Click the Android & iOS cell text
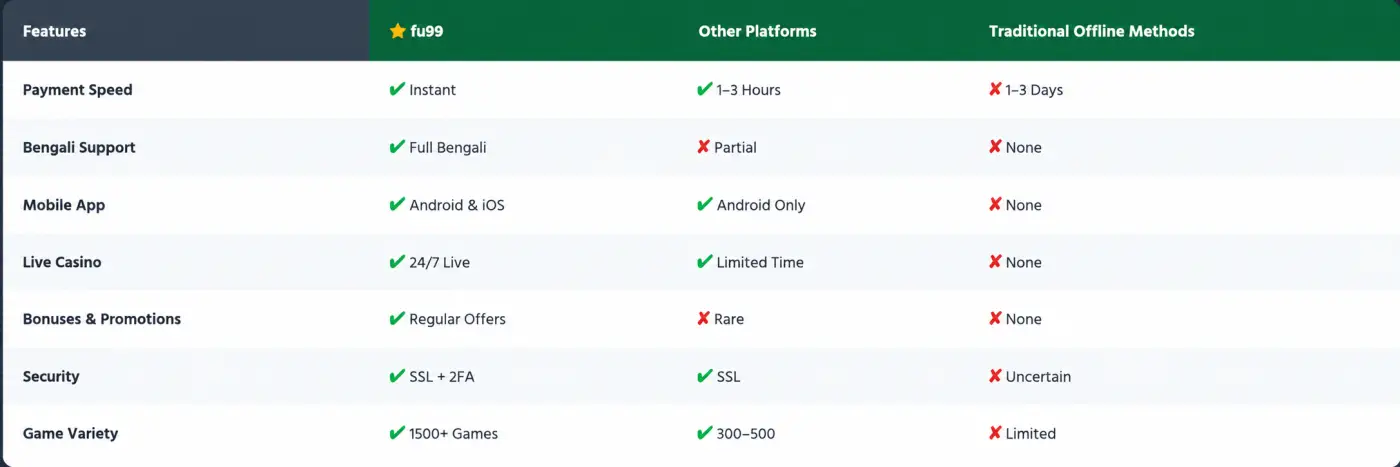The width and height of the screenshot is (1400, 467). click(x=457, y=205)
